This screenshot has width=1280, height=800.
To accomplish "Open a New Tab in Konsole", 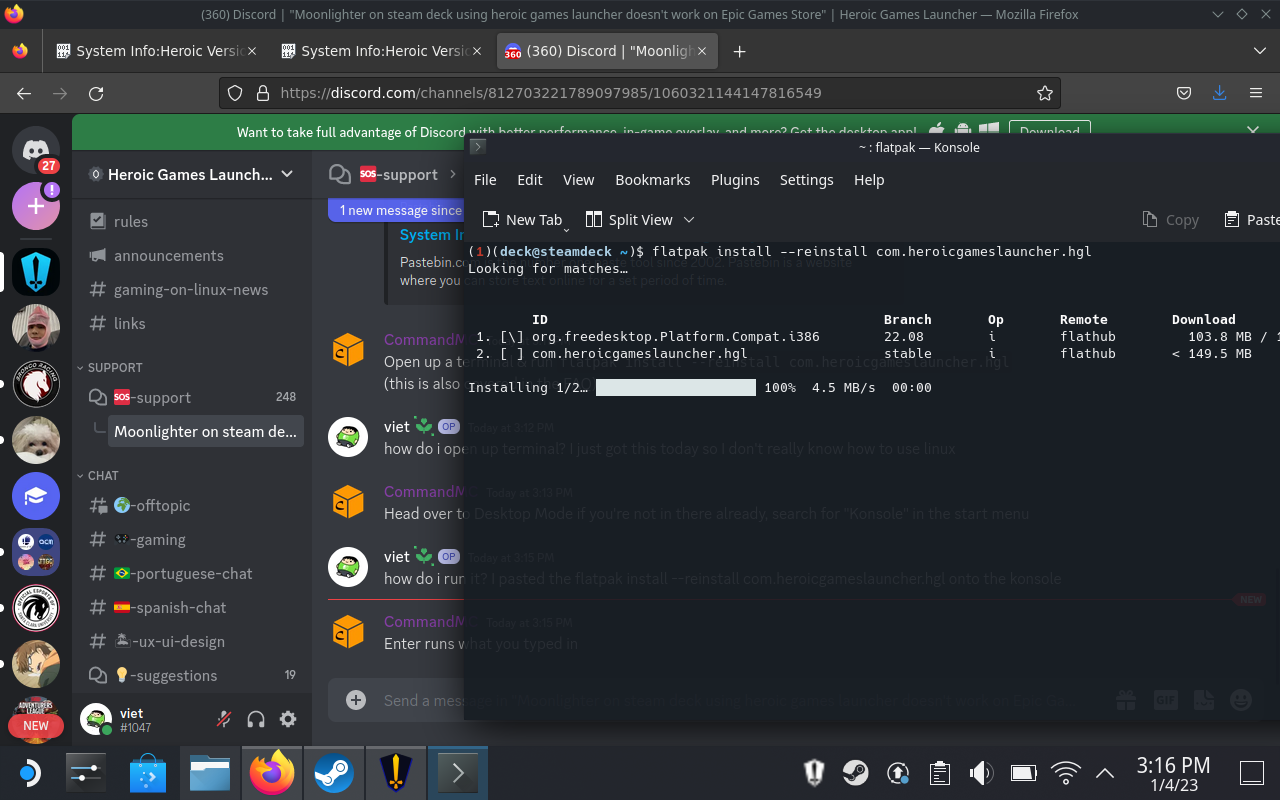I will click(x=524, y=219).
